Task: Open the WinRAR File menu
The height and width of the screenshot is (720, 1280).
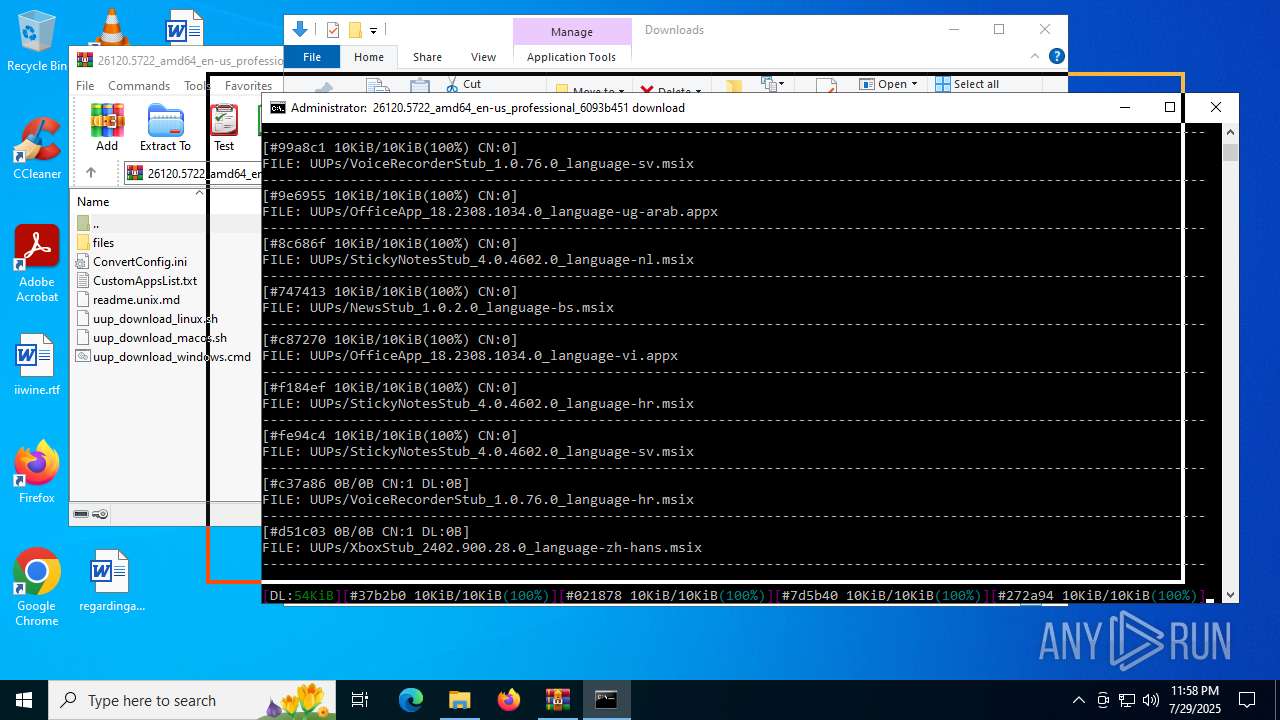Action: tap(85, 86)
